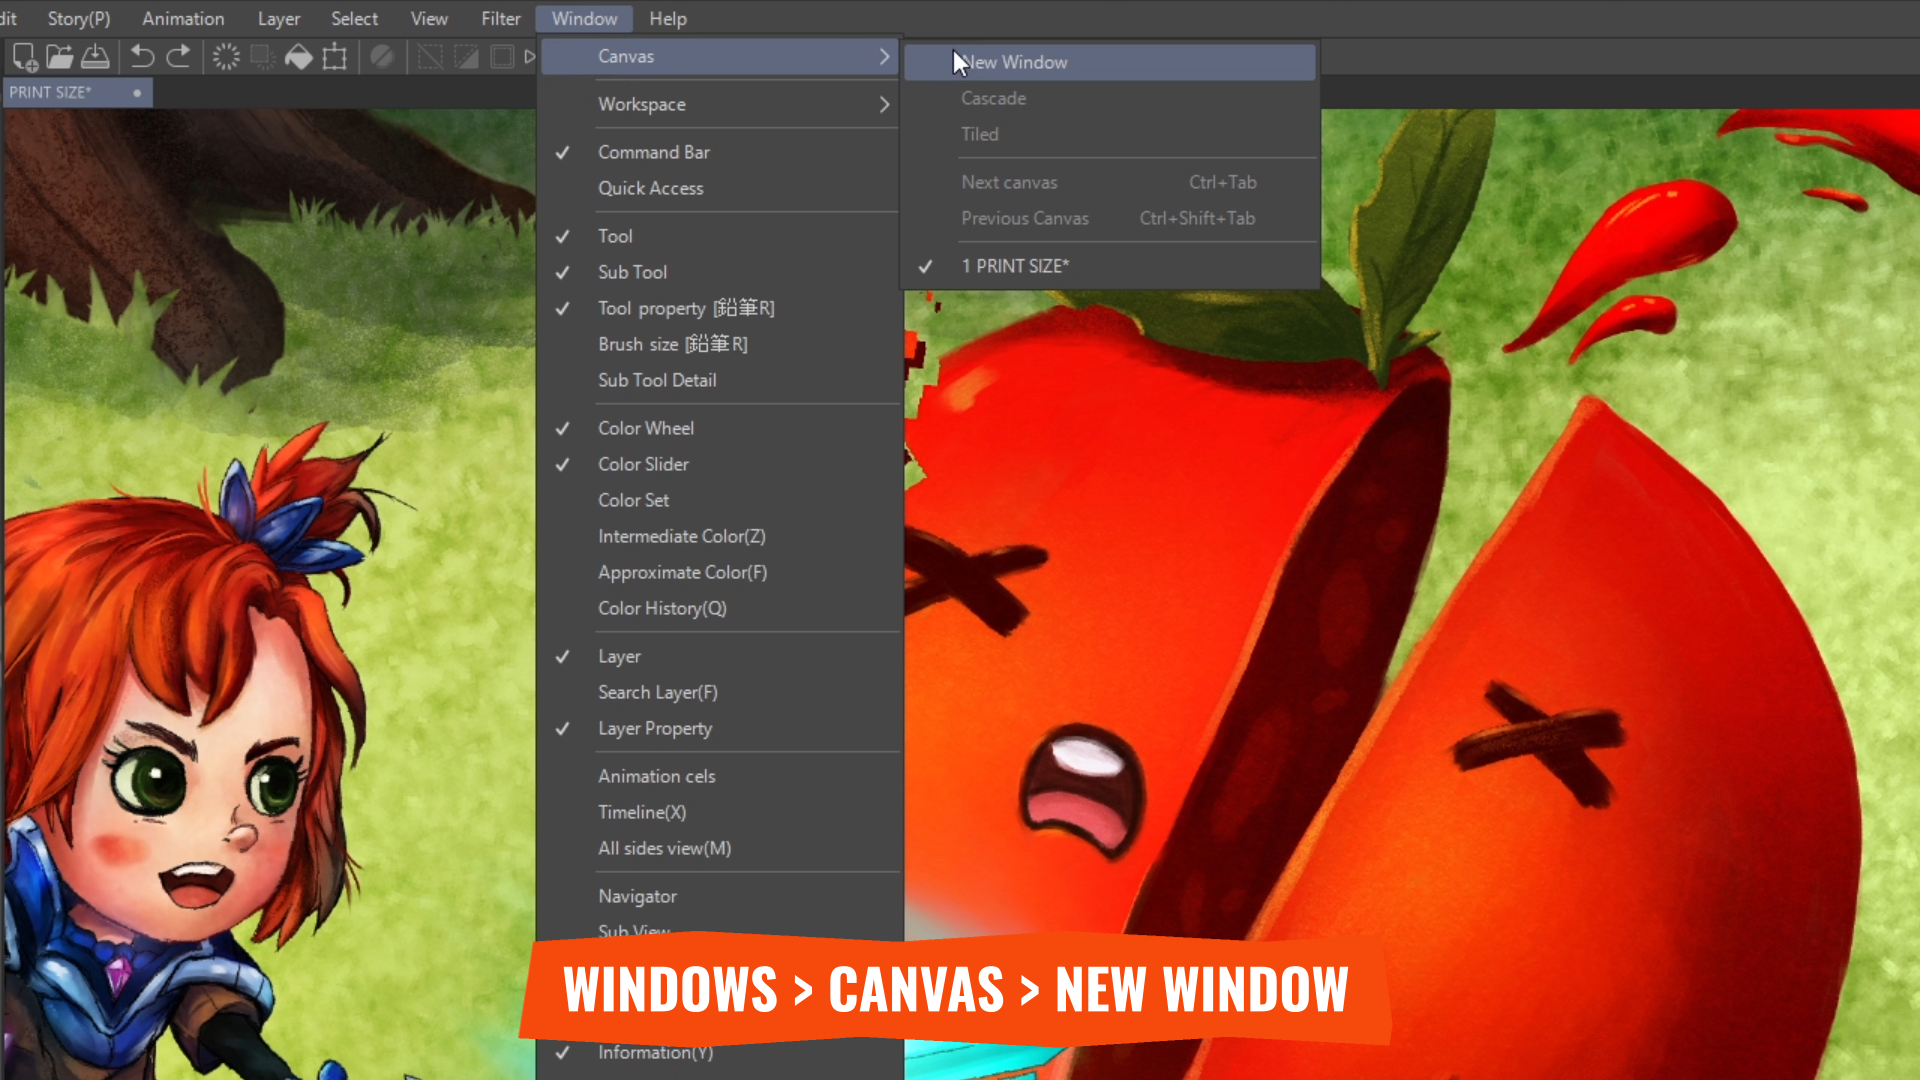Show the Brush size palette
The image size is (1920, 1080).
(x=718, y=344)
